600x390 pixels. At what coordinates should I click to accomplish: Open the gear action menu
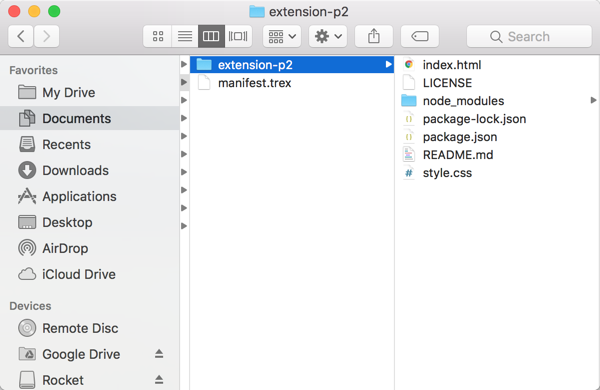click(x=328, y=36)
